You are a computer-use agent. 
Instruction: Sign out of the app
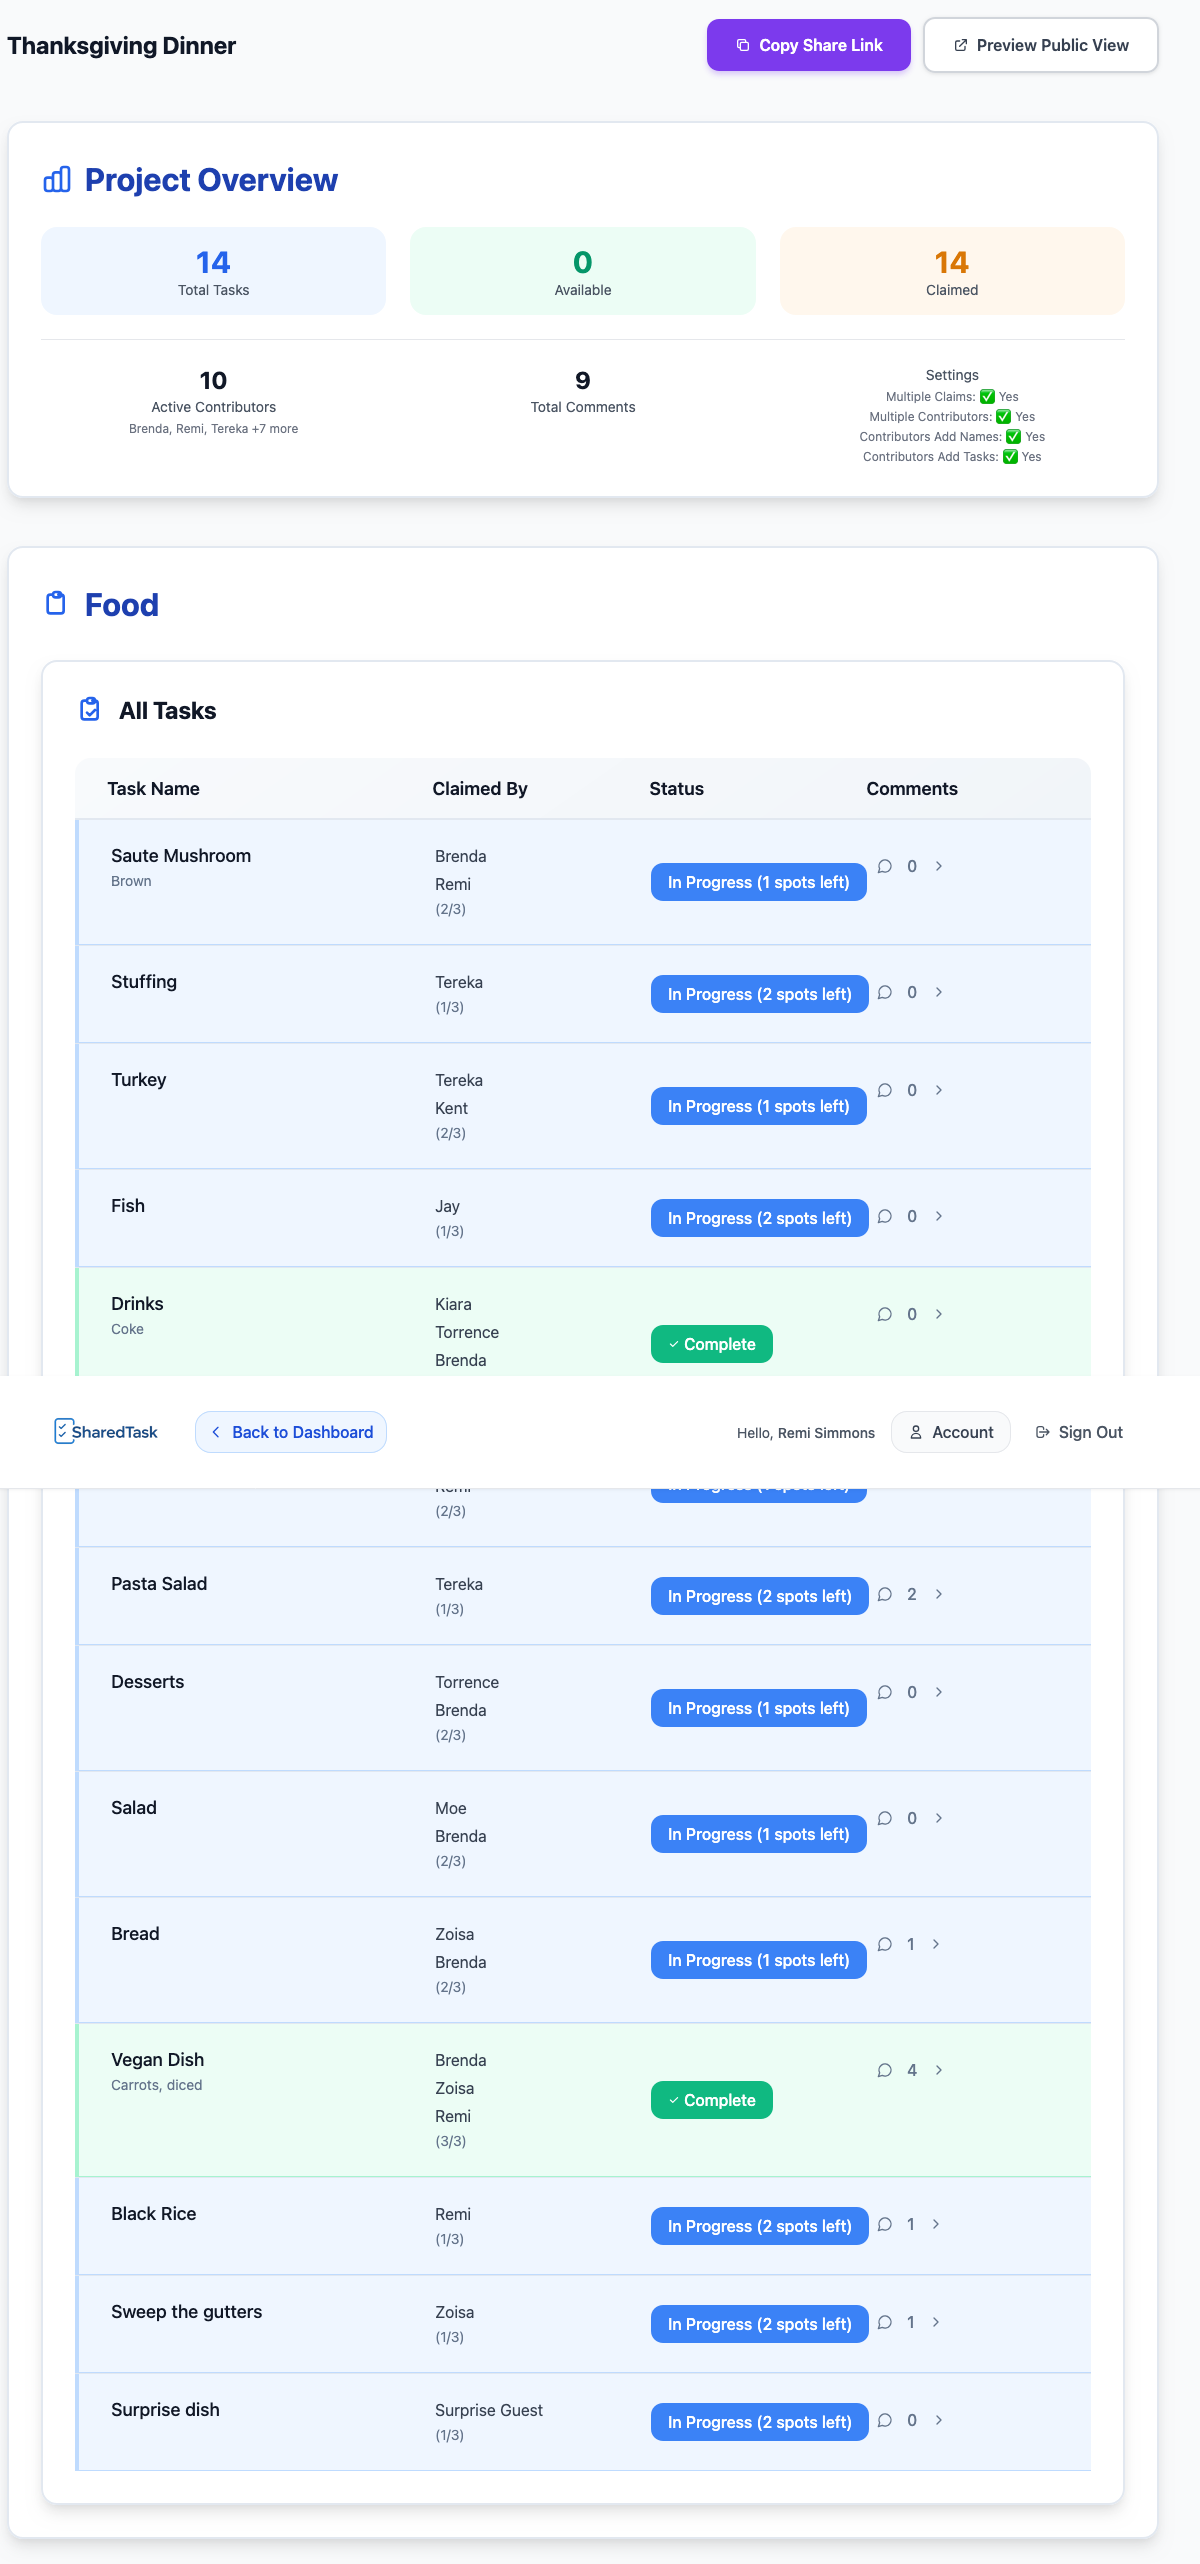pos(1079,1432)
